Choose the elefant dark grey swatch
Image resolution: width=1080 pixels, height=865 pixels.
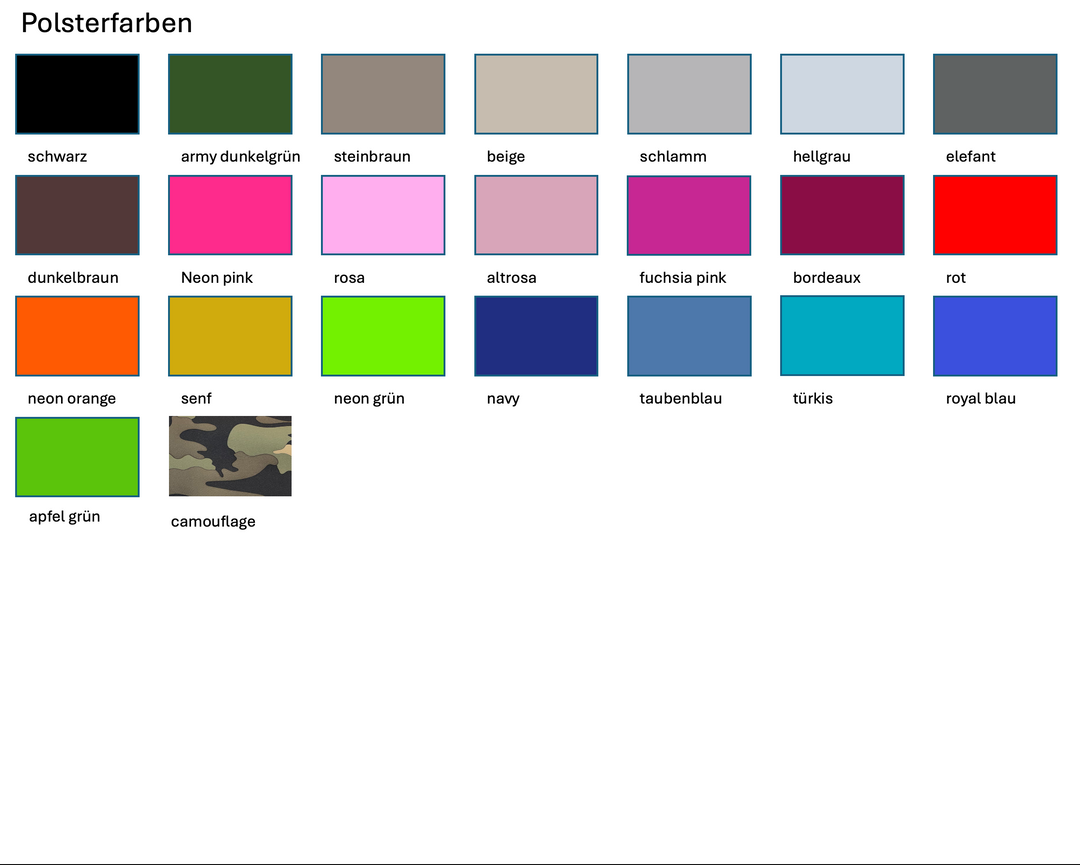995,94
